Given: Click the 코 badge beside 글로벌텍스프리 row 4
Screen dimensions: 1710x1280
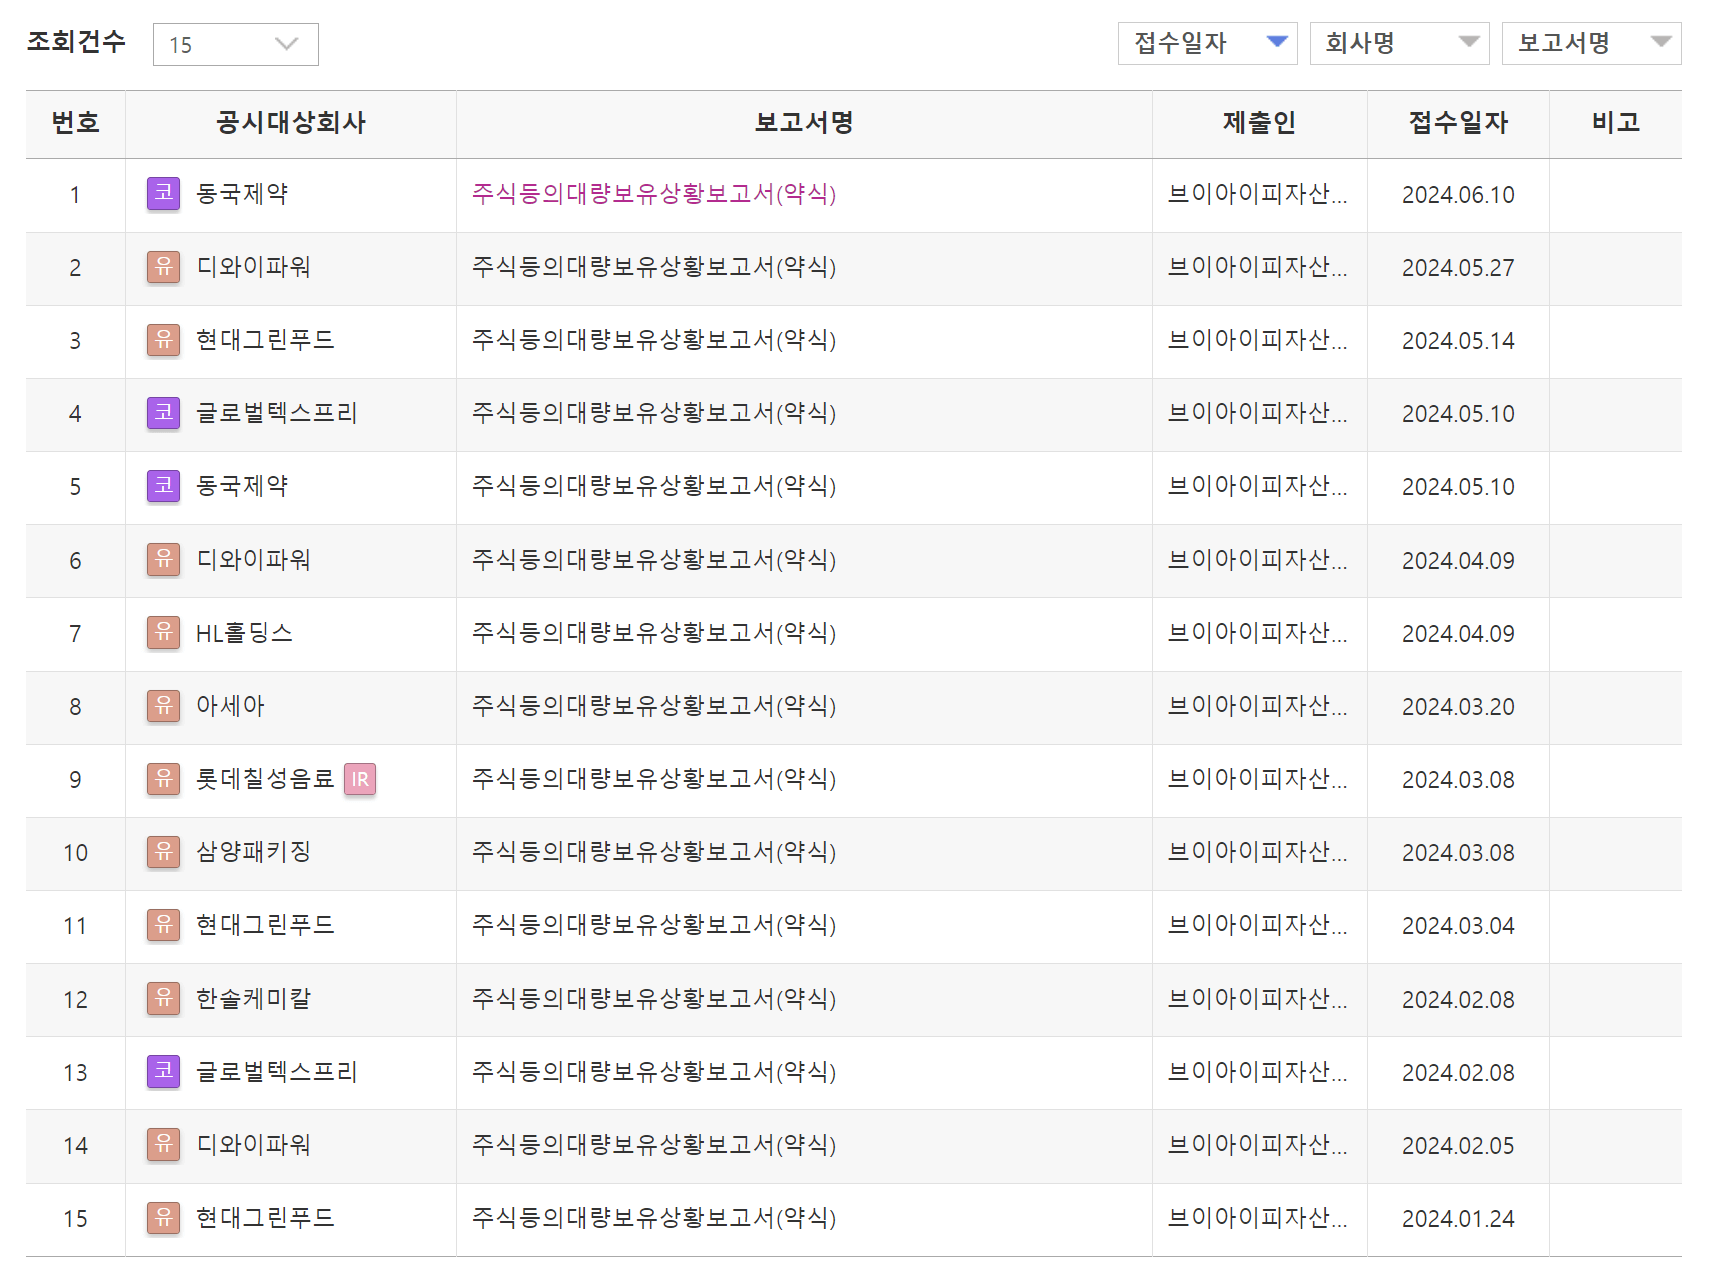Looking at the screenshot, I should pos(162,414).
